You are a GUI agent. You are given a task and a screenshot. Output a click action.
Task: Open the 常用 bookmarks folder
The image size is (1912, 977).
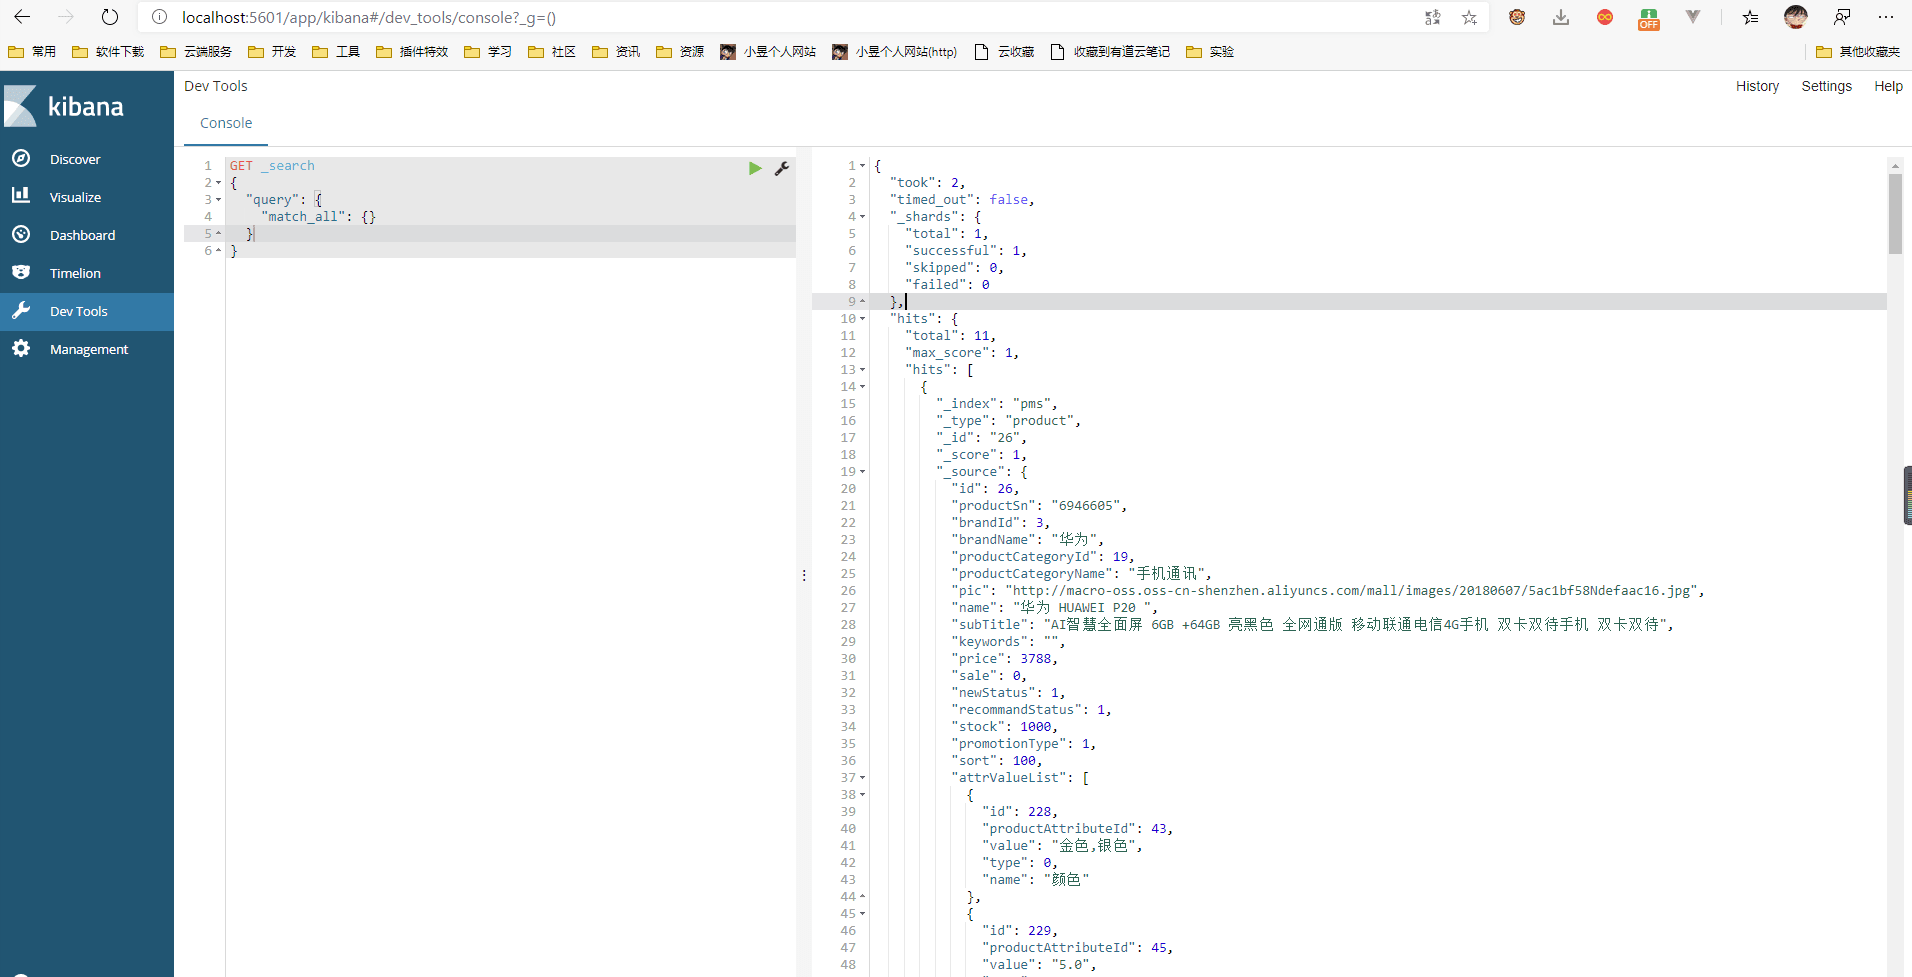[x=32, y=52]
